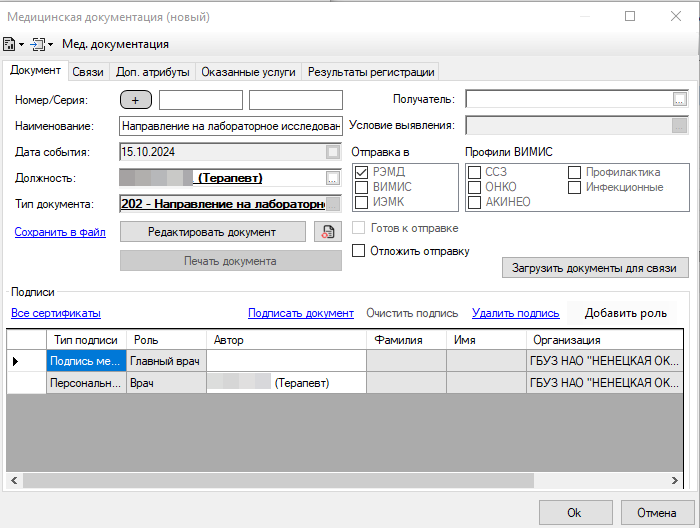The height and width of the screenshot is (528, 700).
Task: Select Врач role cell
Action: coord(166,383)
